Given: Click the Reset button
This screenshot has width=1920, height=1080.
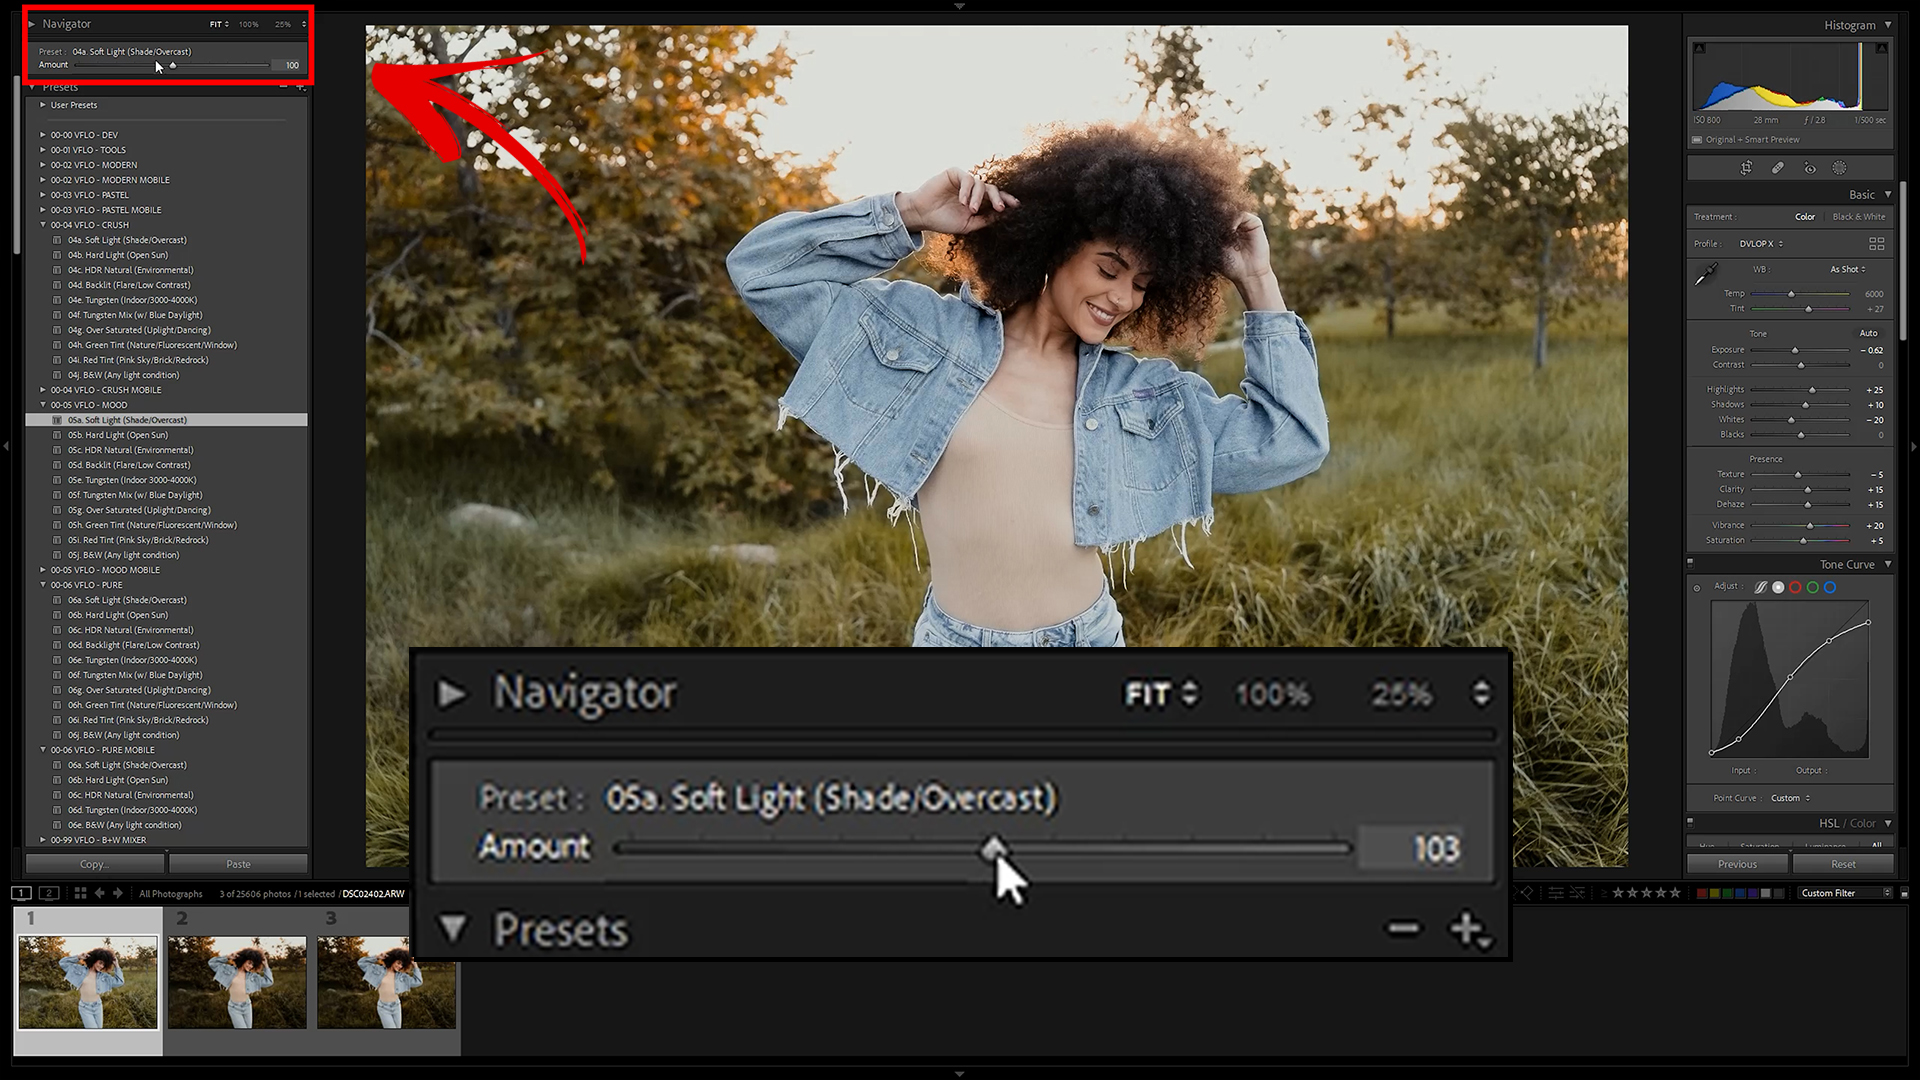Looking at the screenshot, I should 1843,863.
